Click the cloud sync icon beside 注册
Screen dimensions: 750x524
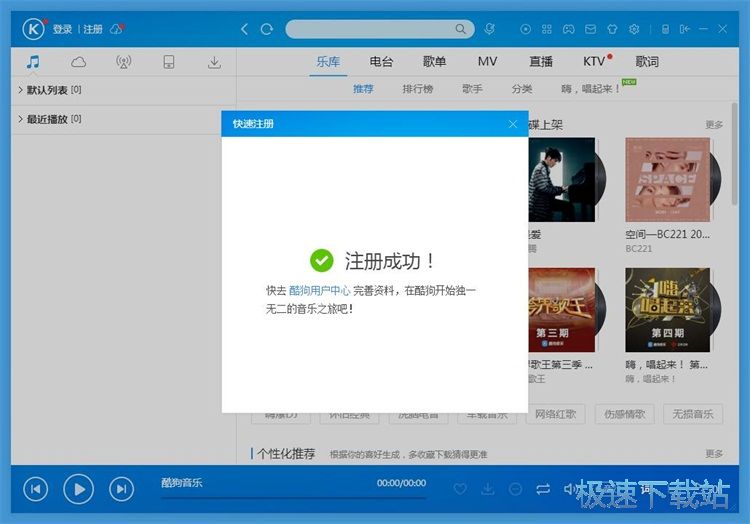tap(117, 29)
